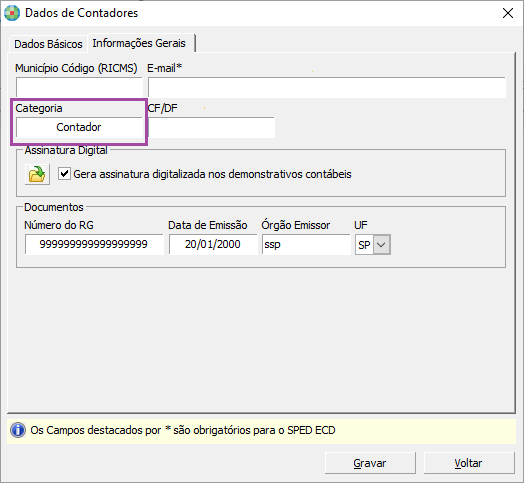Click the blue info icon in the notice bar

tap(18, 430)
